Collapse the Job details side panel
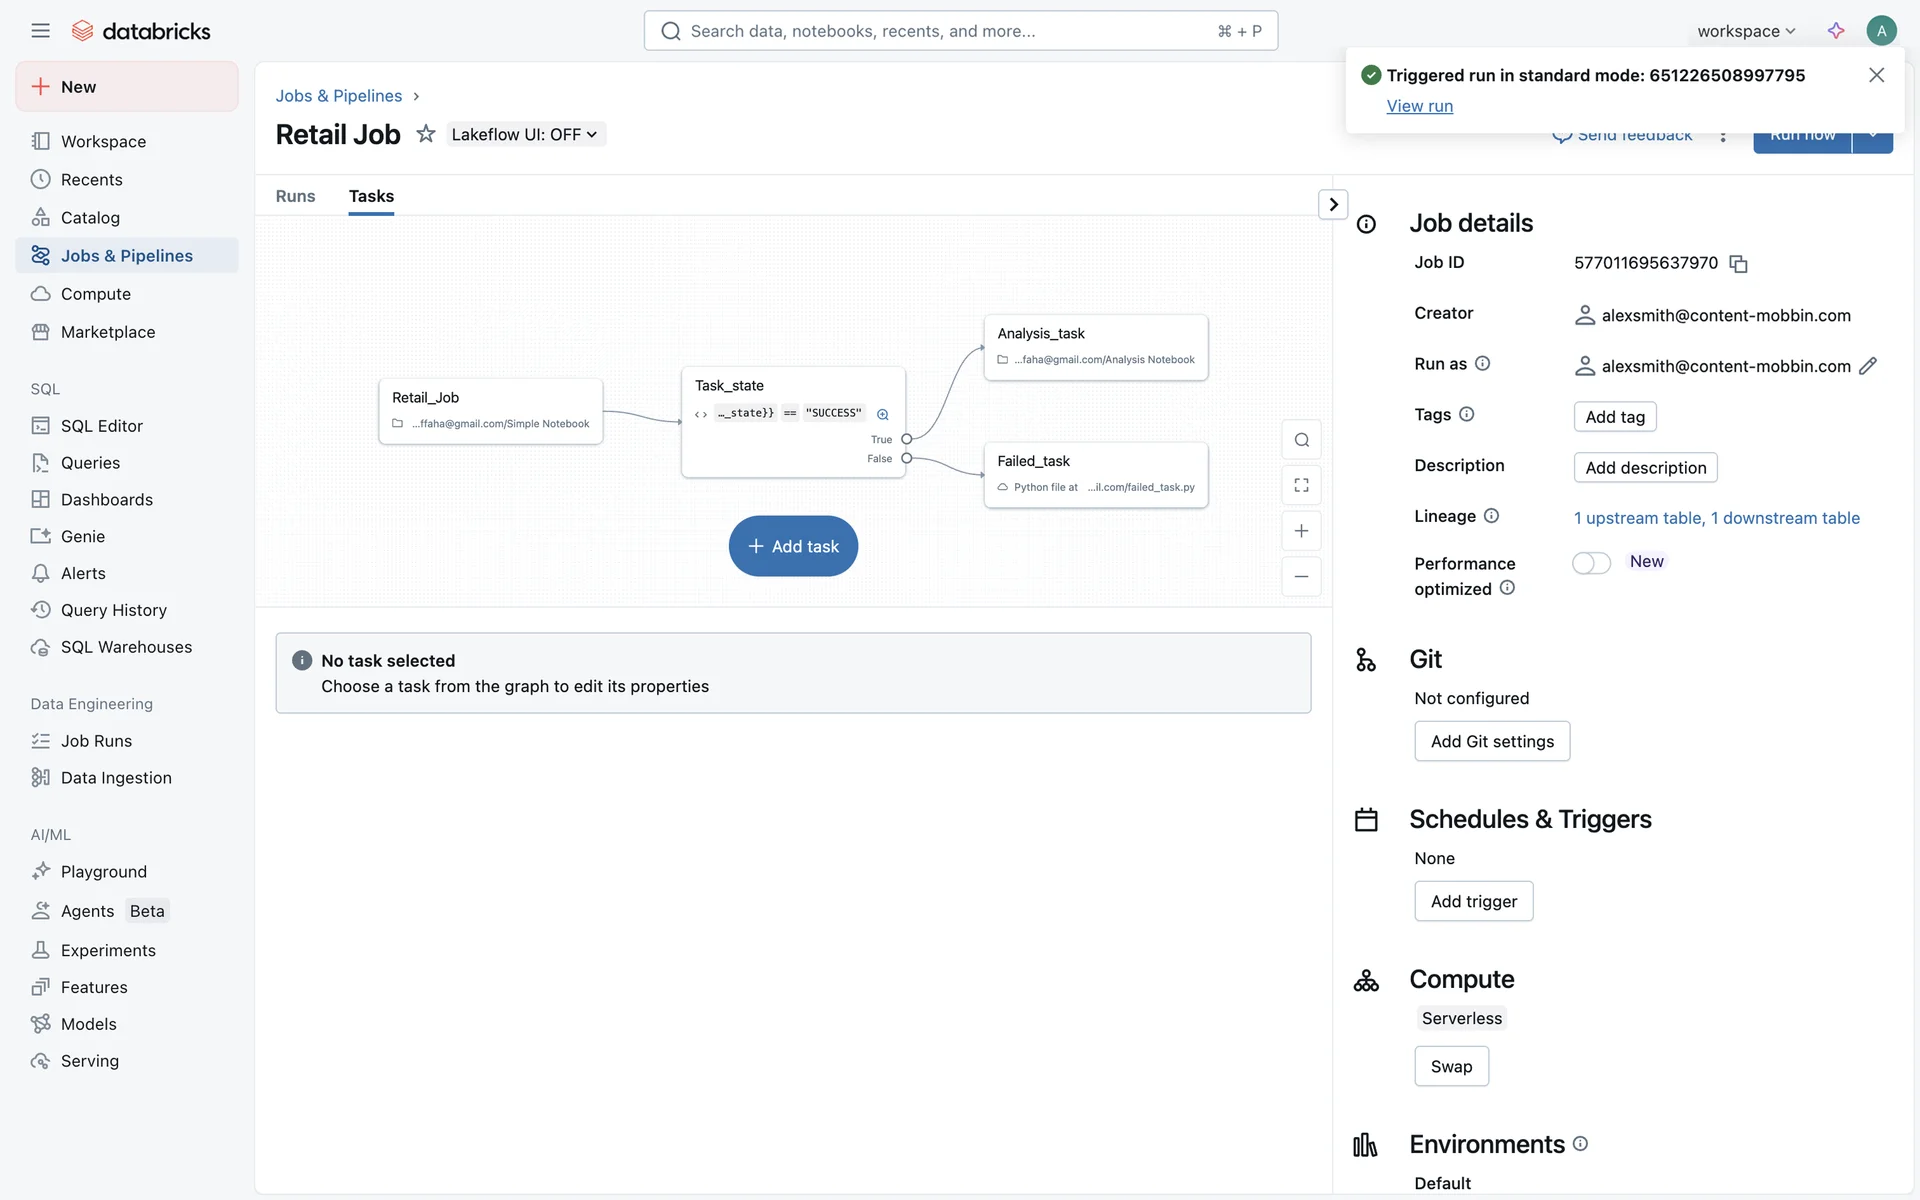Screen dimensions: 1920x1200 (1333, 204)
